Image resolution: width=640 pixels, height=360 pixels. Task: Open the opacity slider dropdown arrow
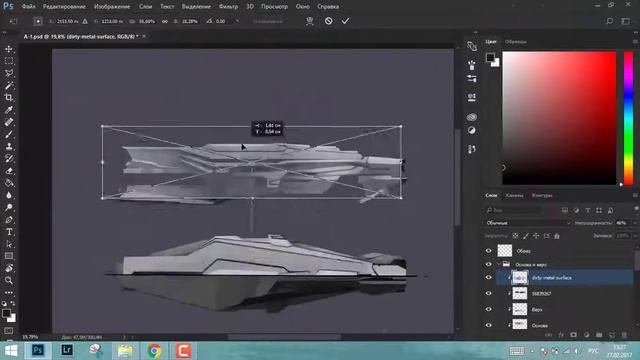pos(635,223)
